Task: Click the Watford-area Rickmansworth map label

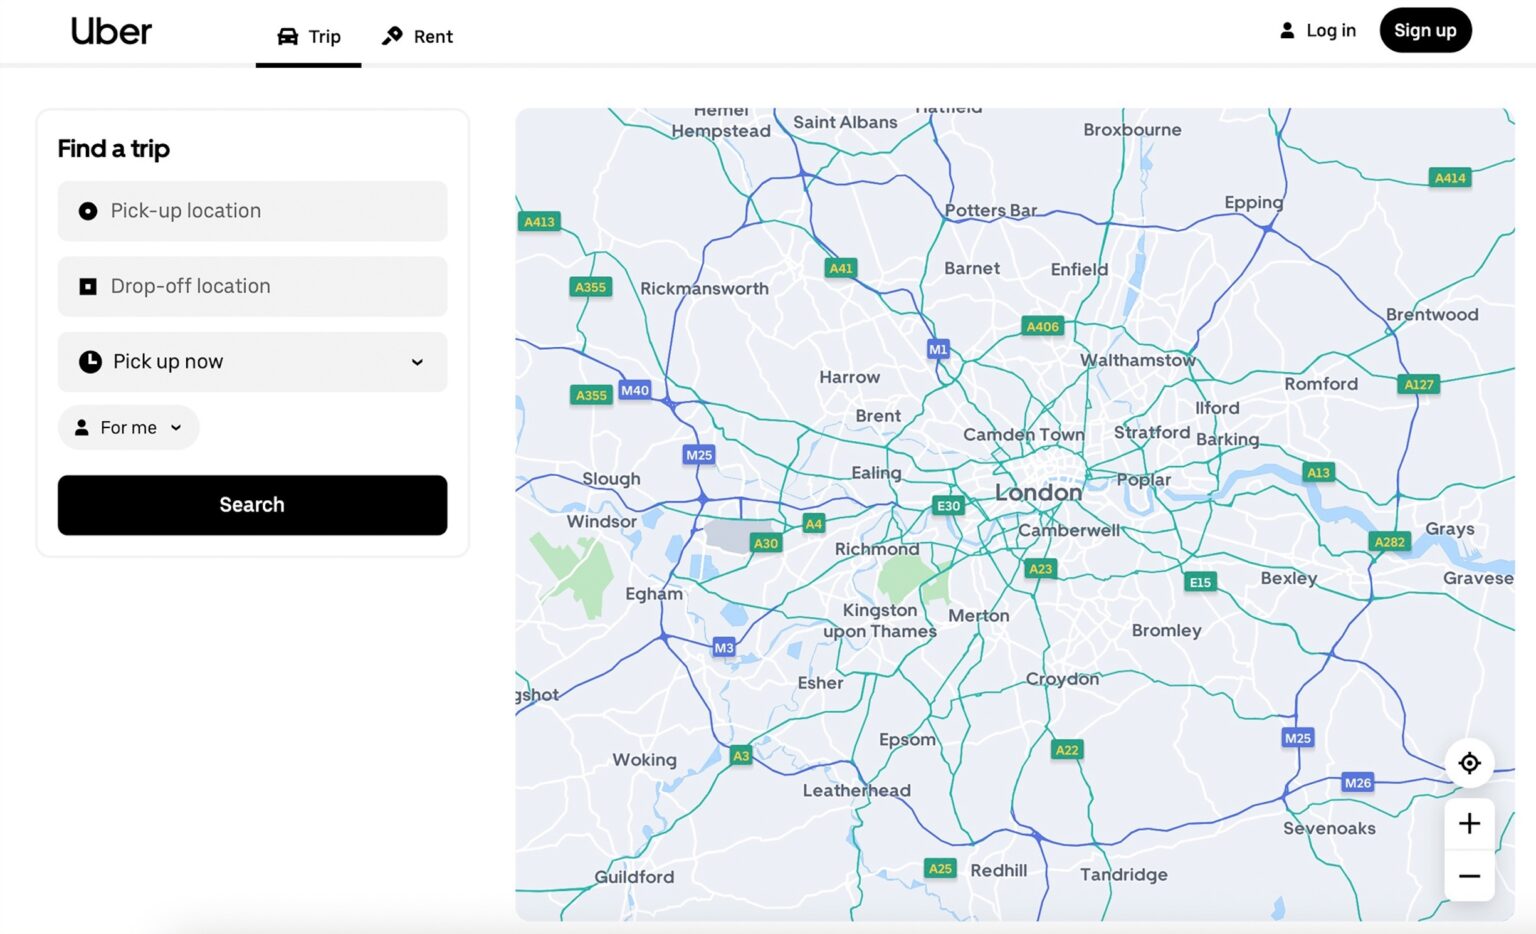Action: [x=704, y=288]
